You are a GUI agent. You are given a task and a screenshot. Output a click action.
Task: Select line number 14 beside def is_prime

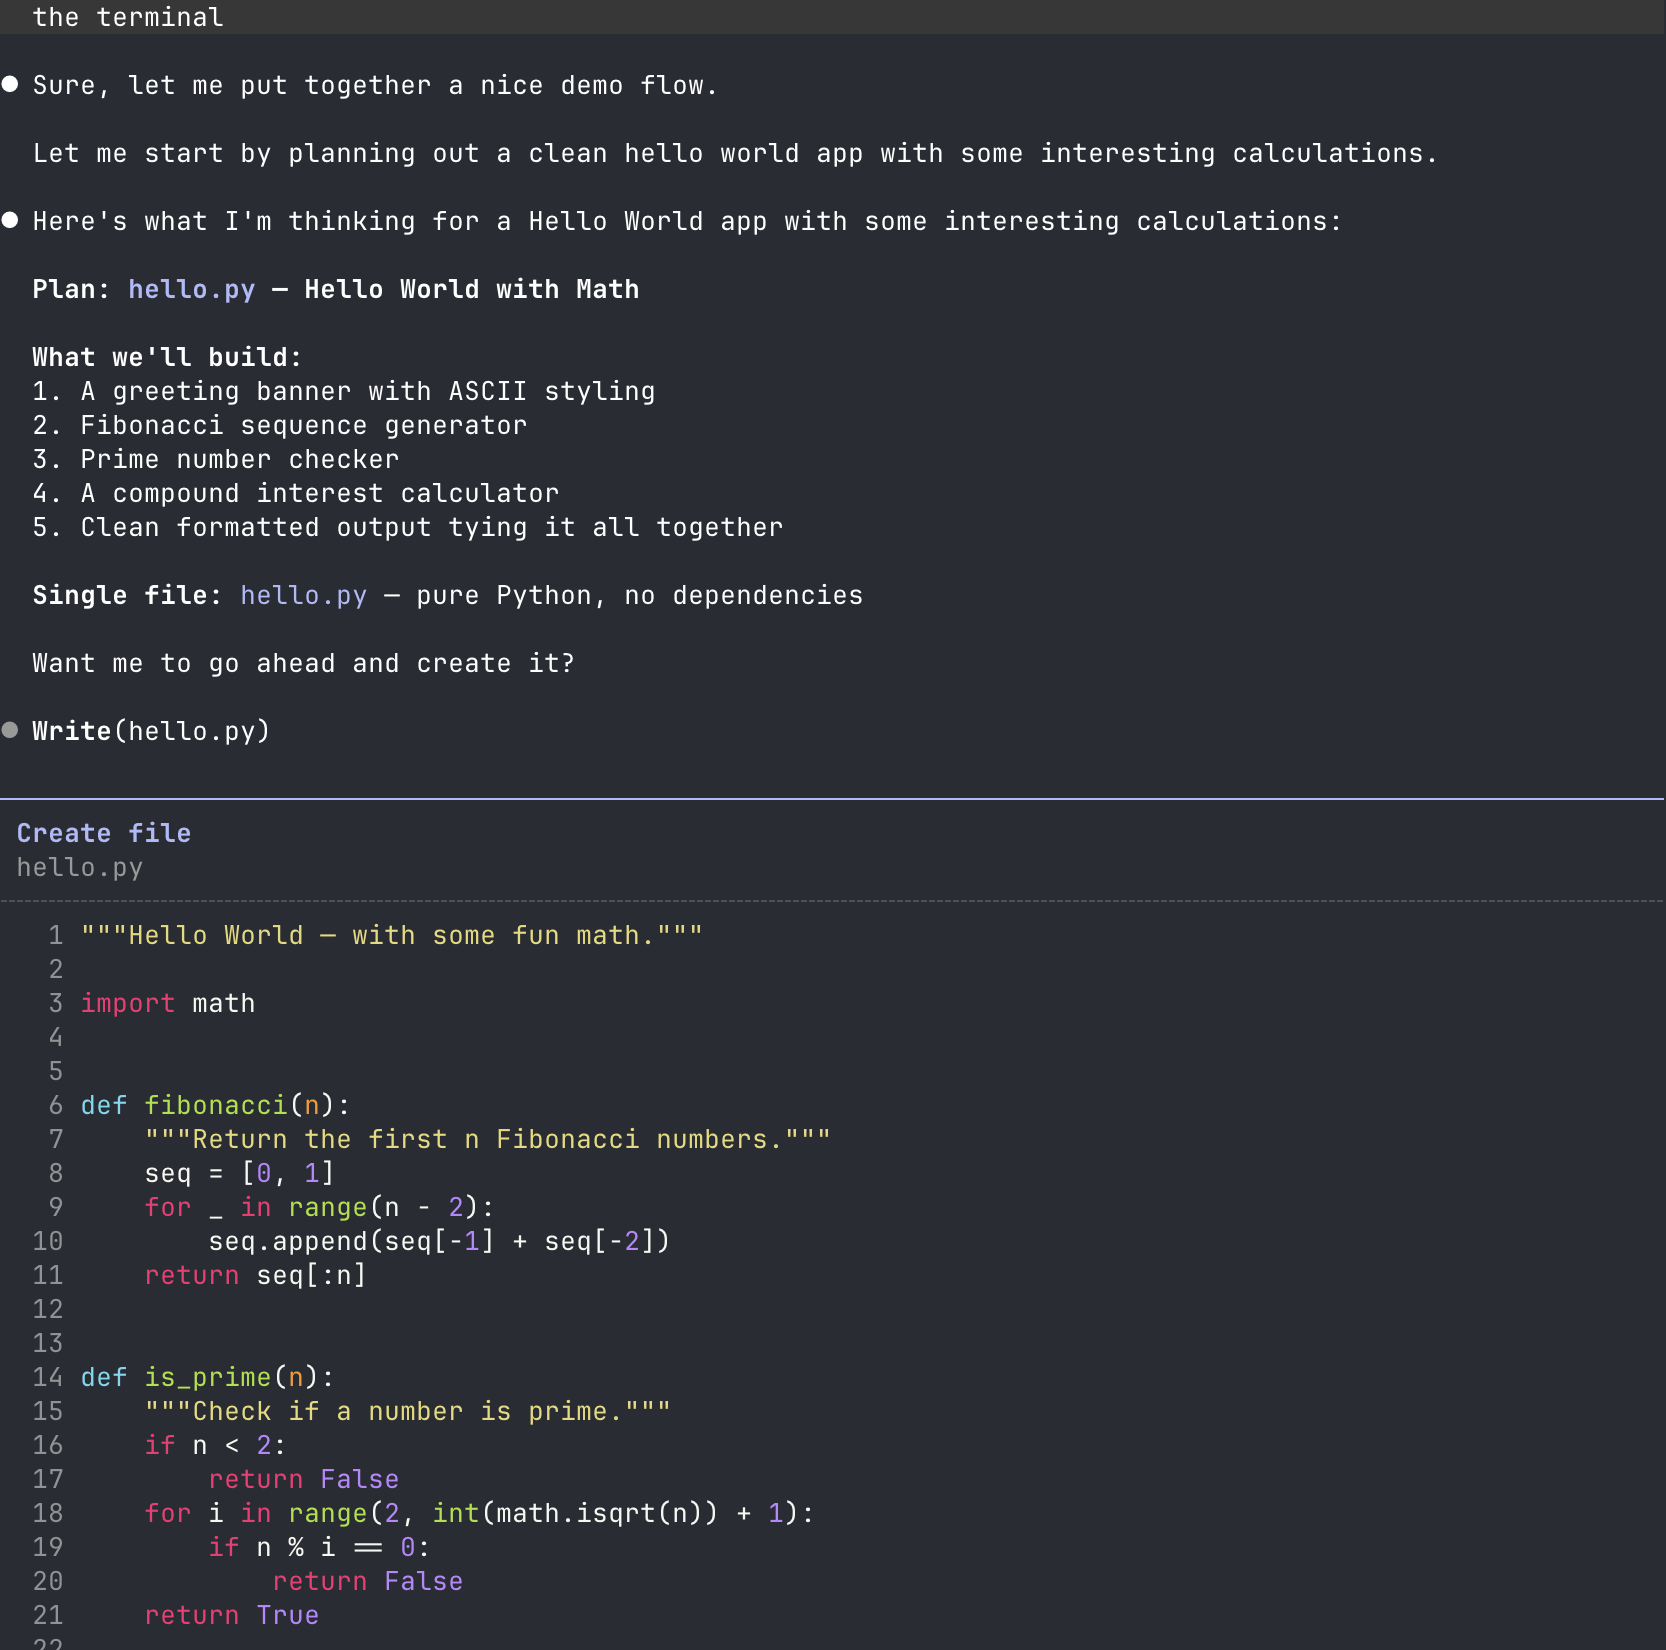pos(46,1377)
